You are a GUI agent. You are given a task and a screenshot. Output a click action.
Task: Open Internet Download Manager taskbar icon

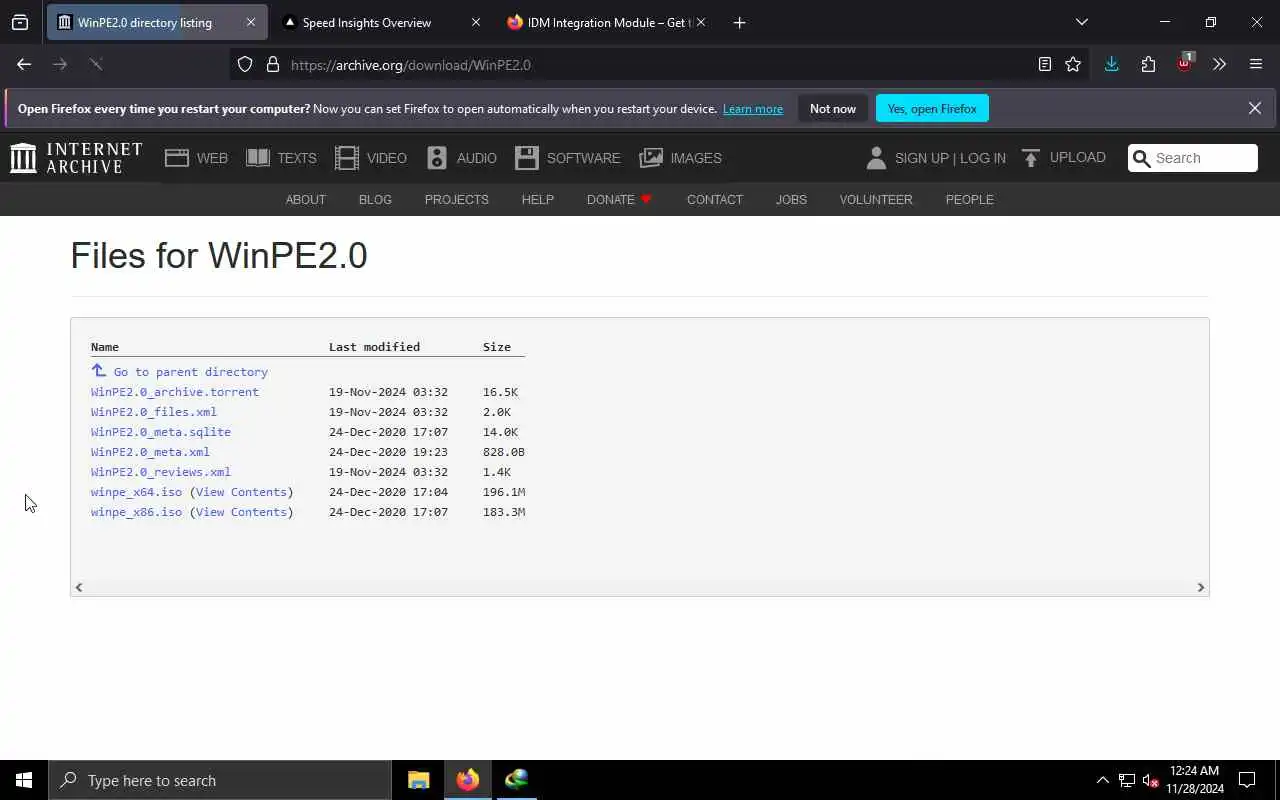516,780
